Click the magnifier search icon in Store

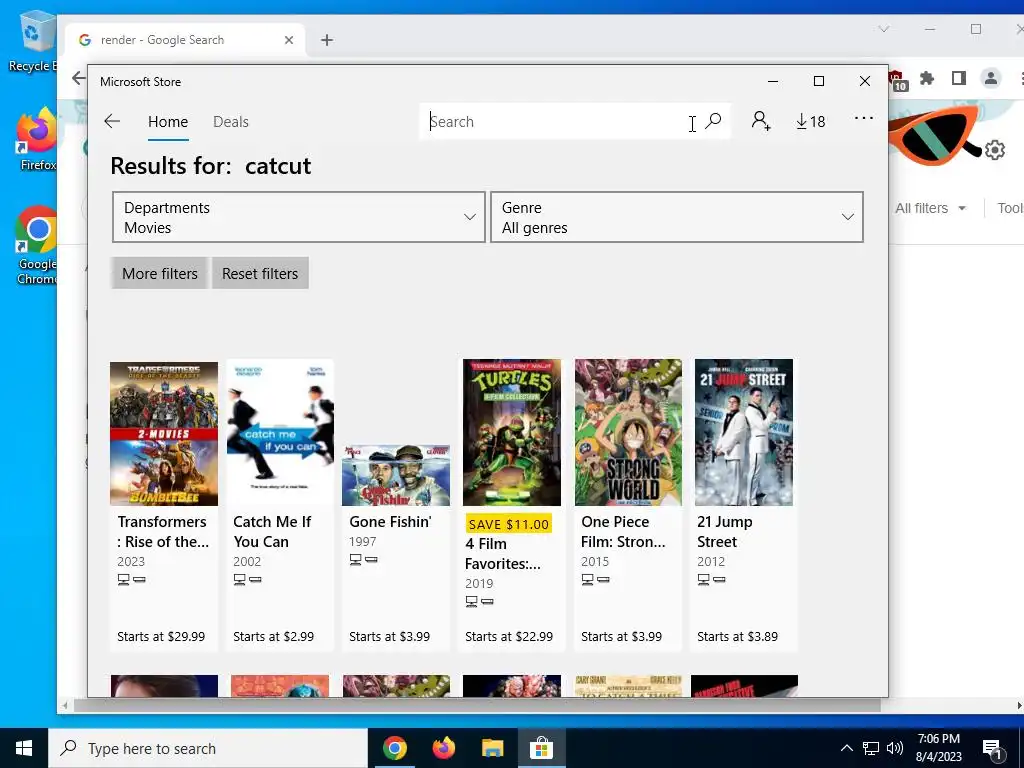pos(714,121)
